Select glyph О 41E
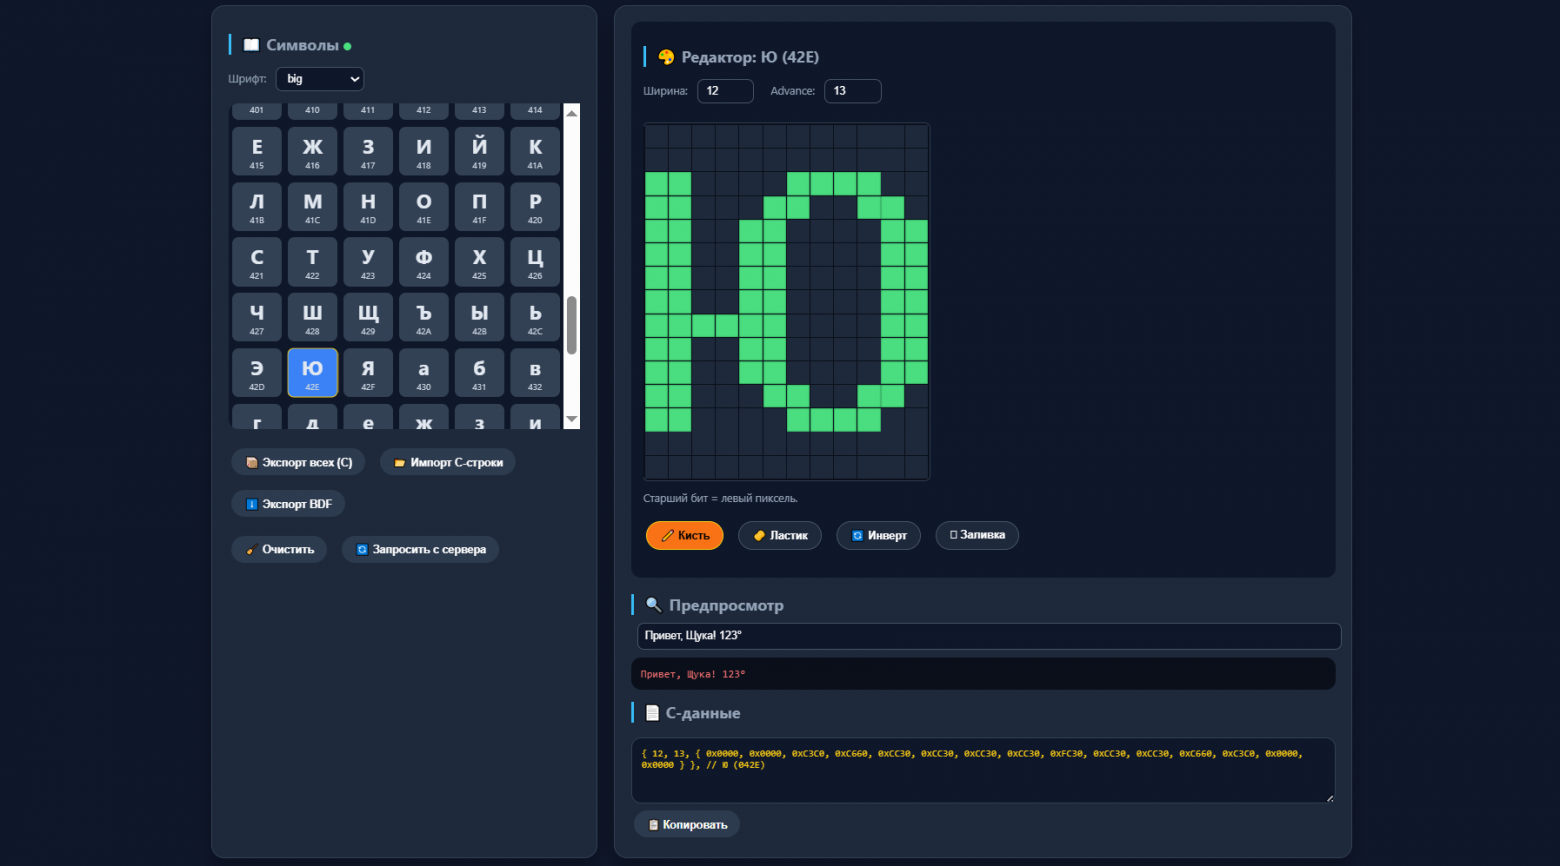 click(x=424, y=207)
